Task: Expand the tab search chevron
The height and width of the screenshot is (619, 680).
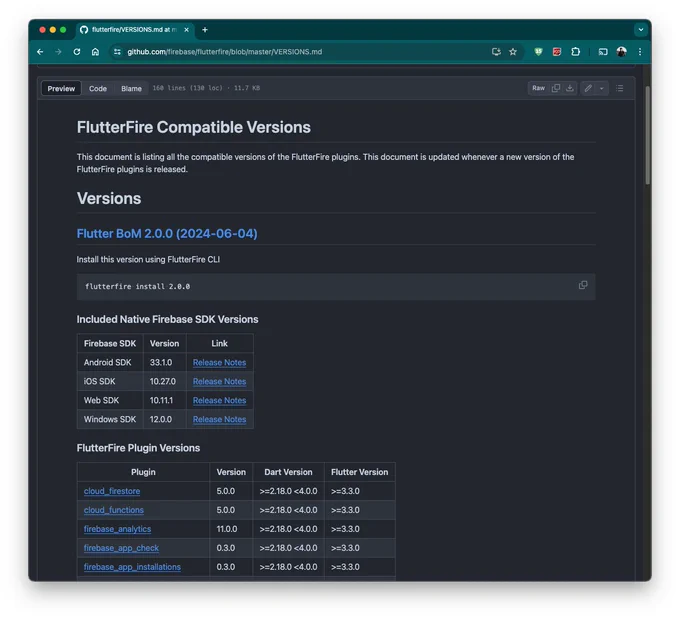Action: [641, 29]
